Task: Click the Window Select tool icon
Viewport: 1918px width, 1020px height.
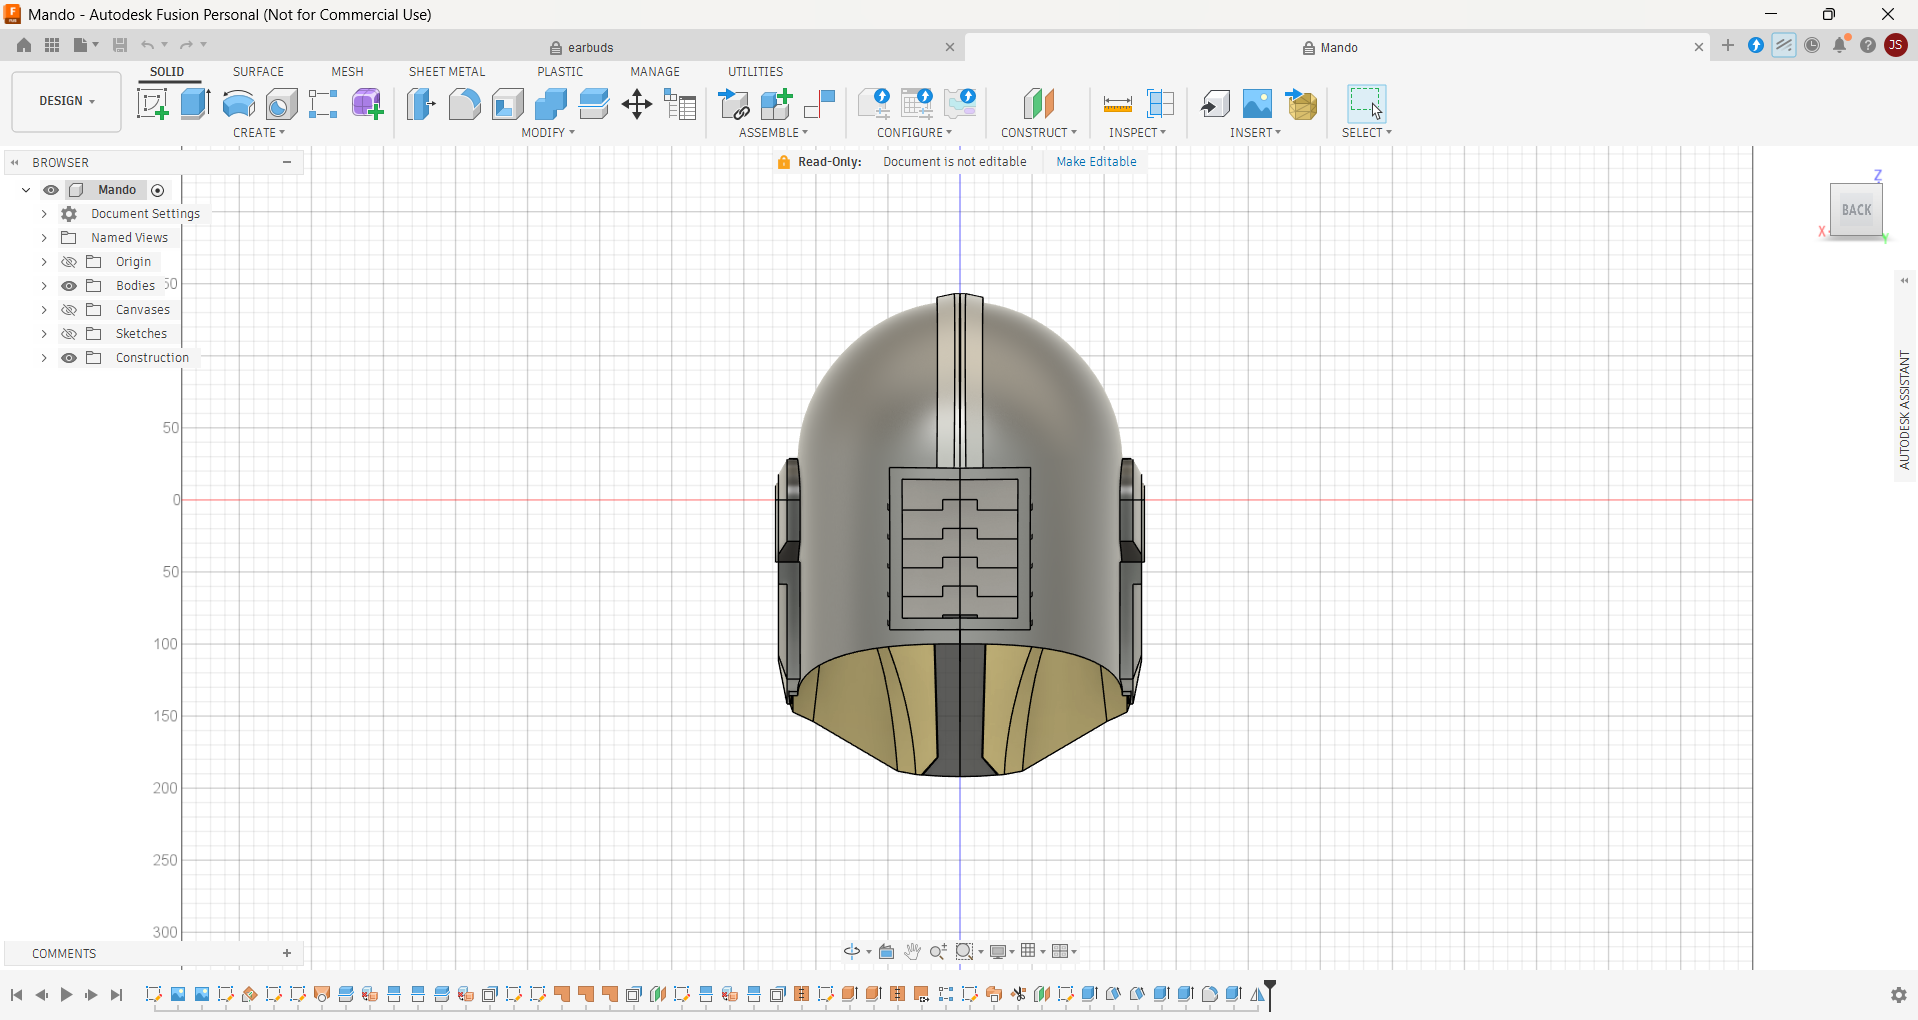Action: pos(1366,104)
